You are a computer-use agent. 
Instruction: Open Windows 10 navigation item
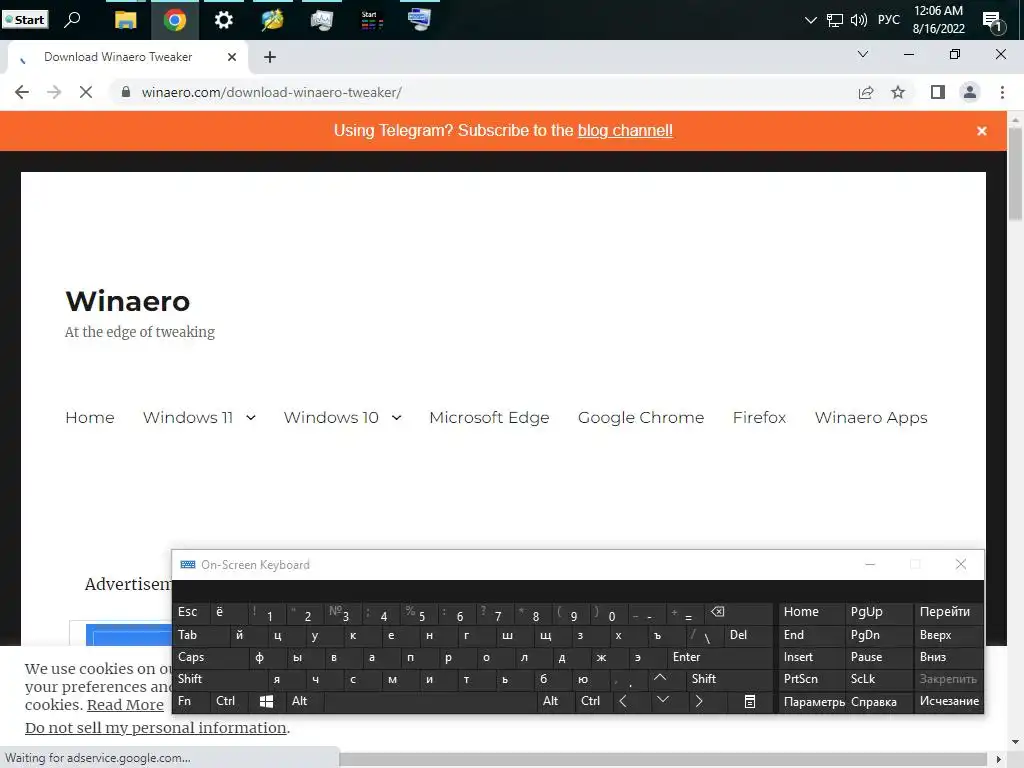[x=331, y=417]
